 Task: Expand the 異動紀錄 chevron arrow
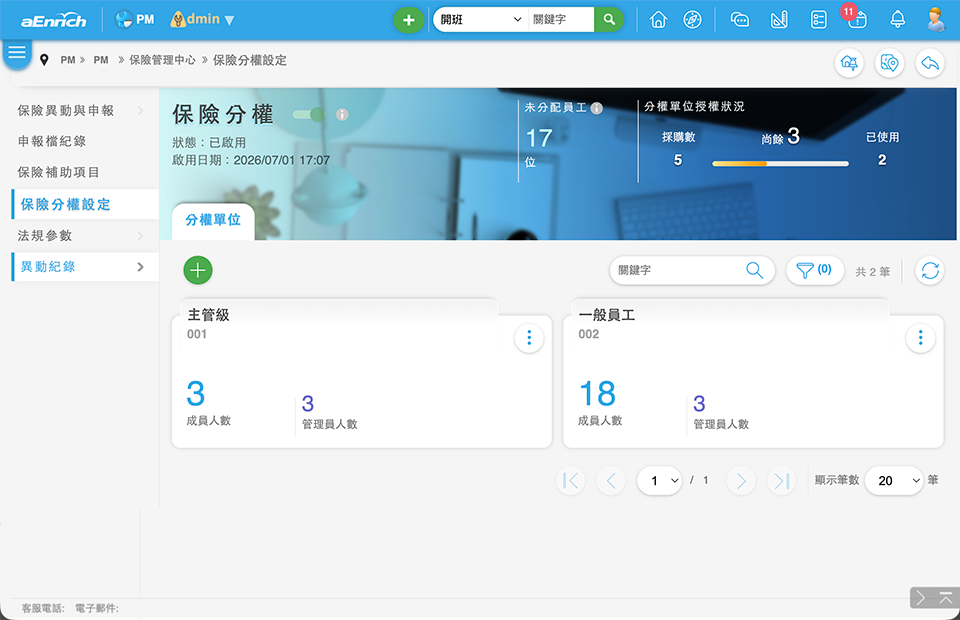click(x=141, y=267)
